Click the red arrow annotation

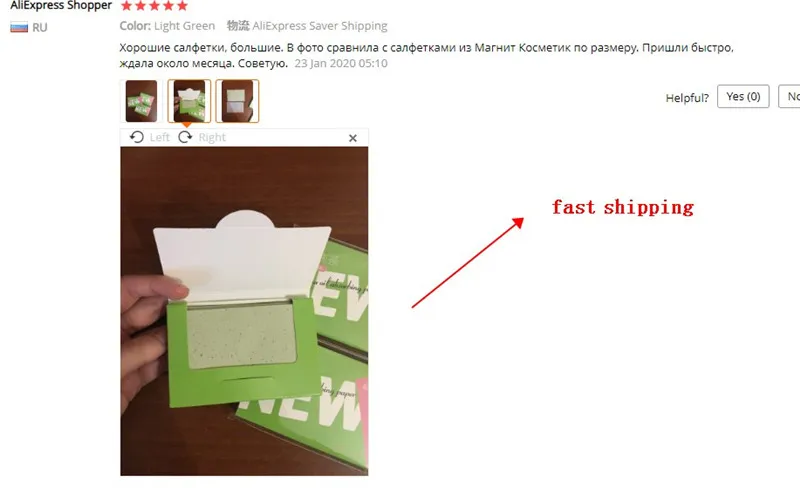coord(468,263)
